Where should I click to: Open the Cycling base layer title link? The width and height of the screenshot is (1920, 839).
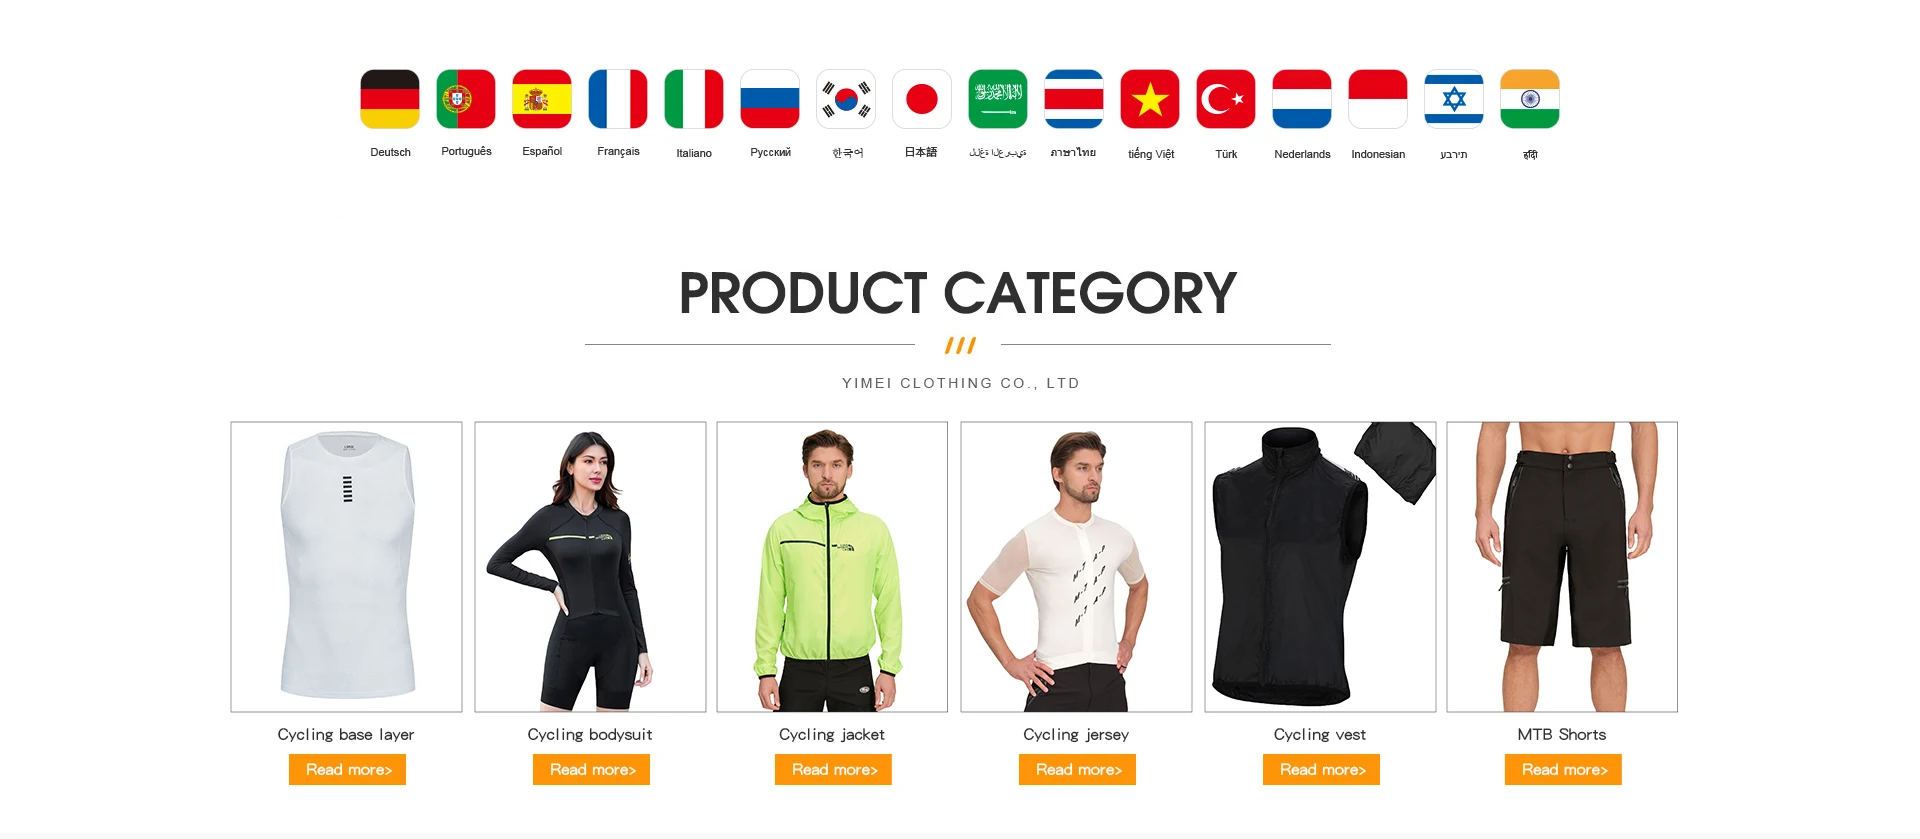346,735
